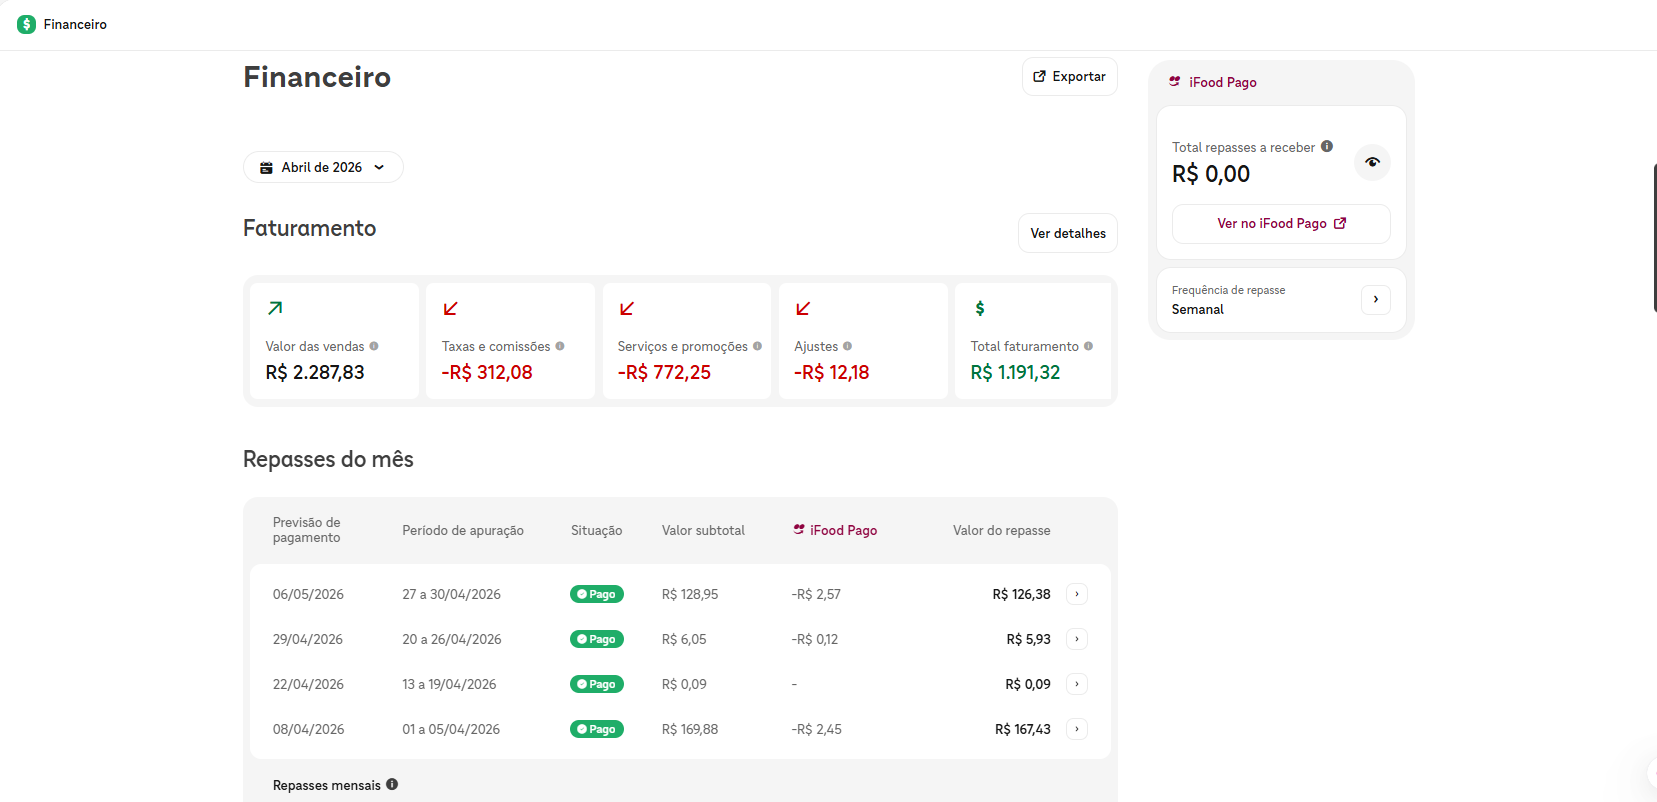This screenshot has height=802, width=1657.
Task: Click Pago badge for 20 a 26/04/2026
Action: coord(597,639)
